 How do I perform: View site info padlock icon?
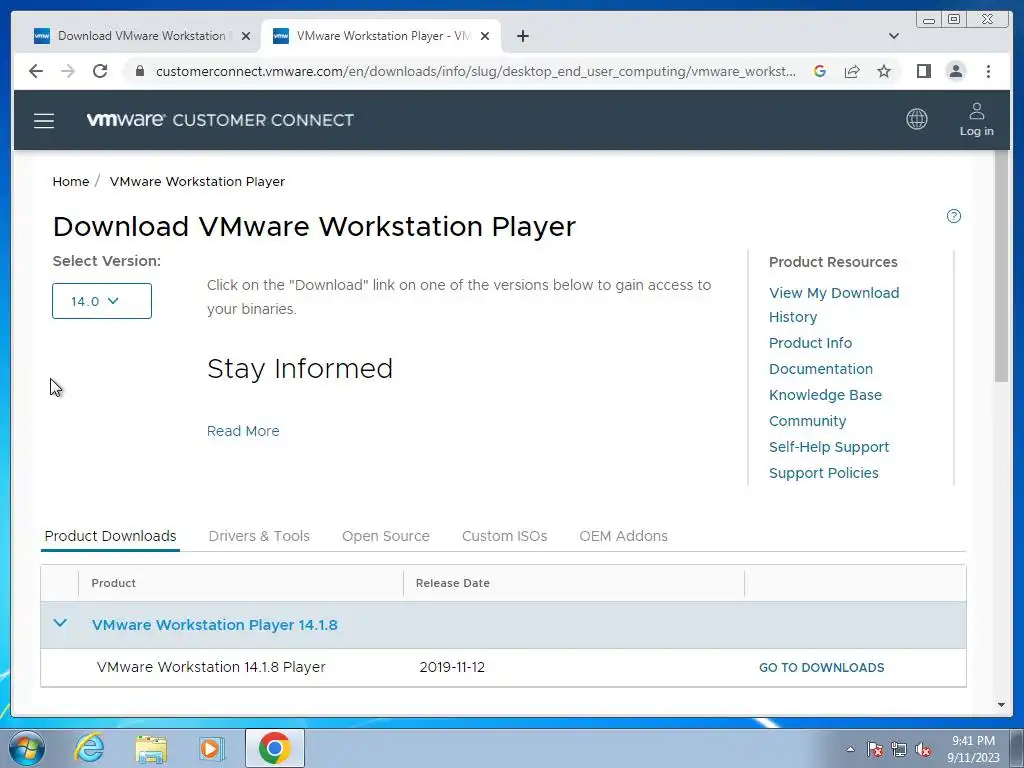click(139, 71)
